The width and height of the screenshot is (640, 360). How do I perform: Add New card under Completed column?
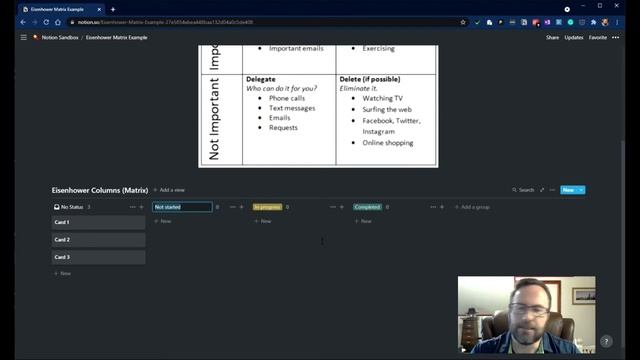[x=363, y=221]
